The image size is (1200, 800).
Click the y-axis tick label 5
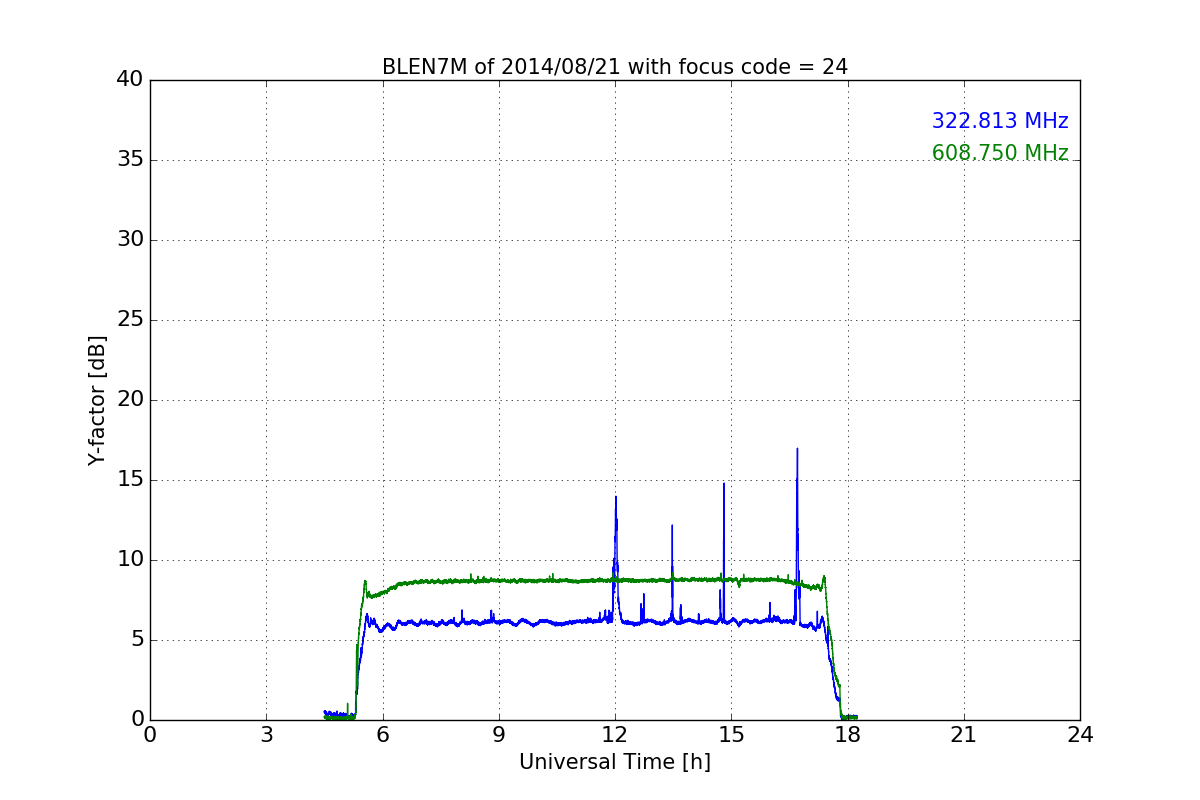136,640
